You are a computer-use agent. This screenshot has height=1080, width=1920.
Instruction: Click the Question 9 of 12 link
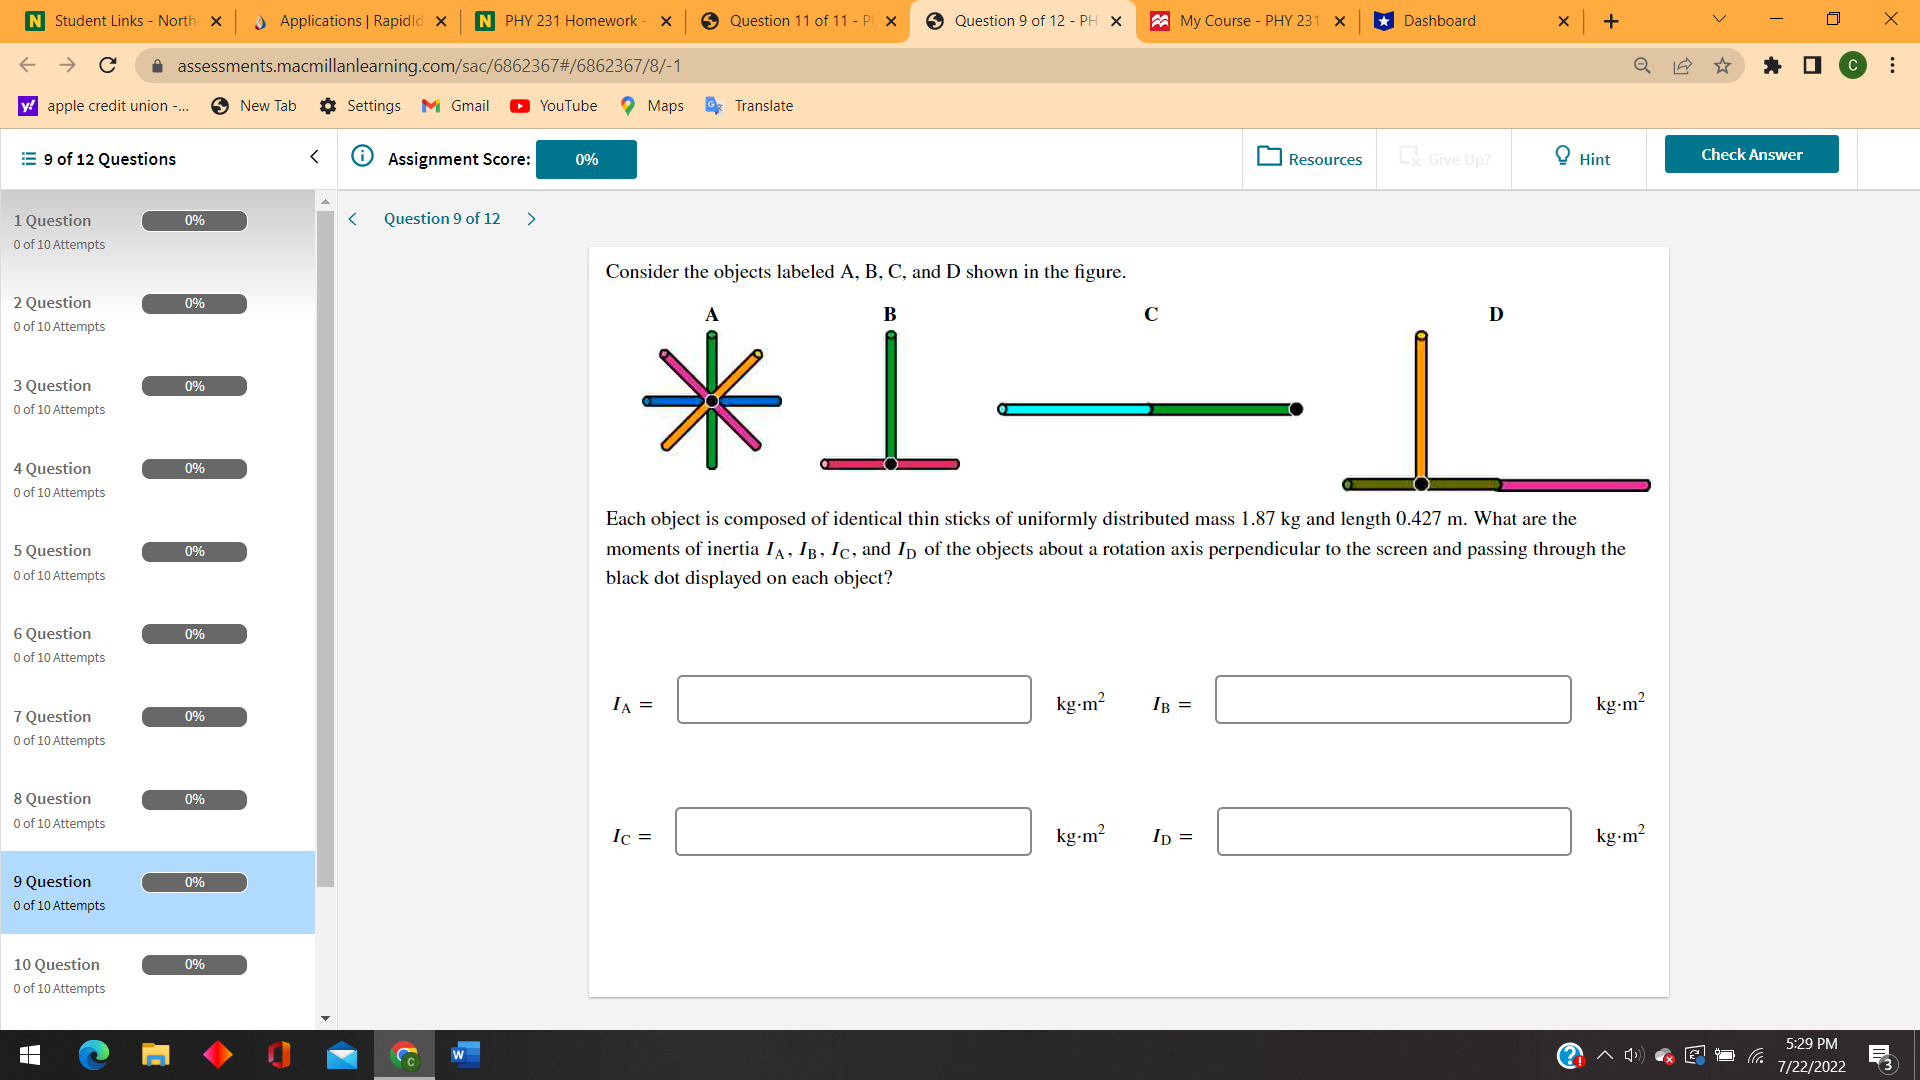[x=442, y=218]
